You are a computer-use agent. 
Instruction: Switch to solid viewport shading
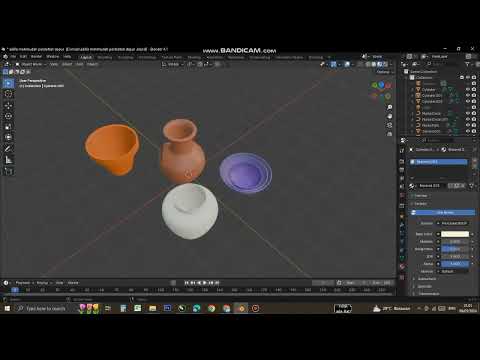(374, 64)
